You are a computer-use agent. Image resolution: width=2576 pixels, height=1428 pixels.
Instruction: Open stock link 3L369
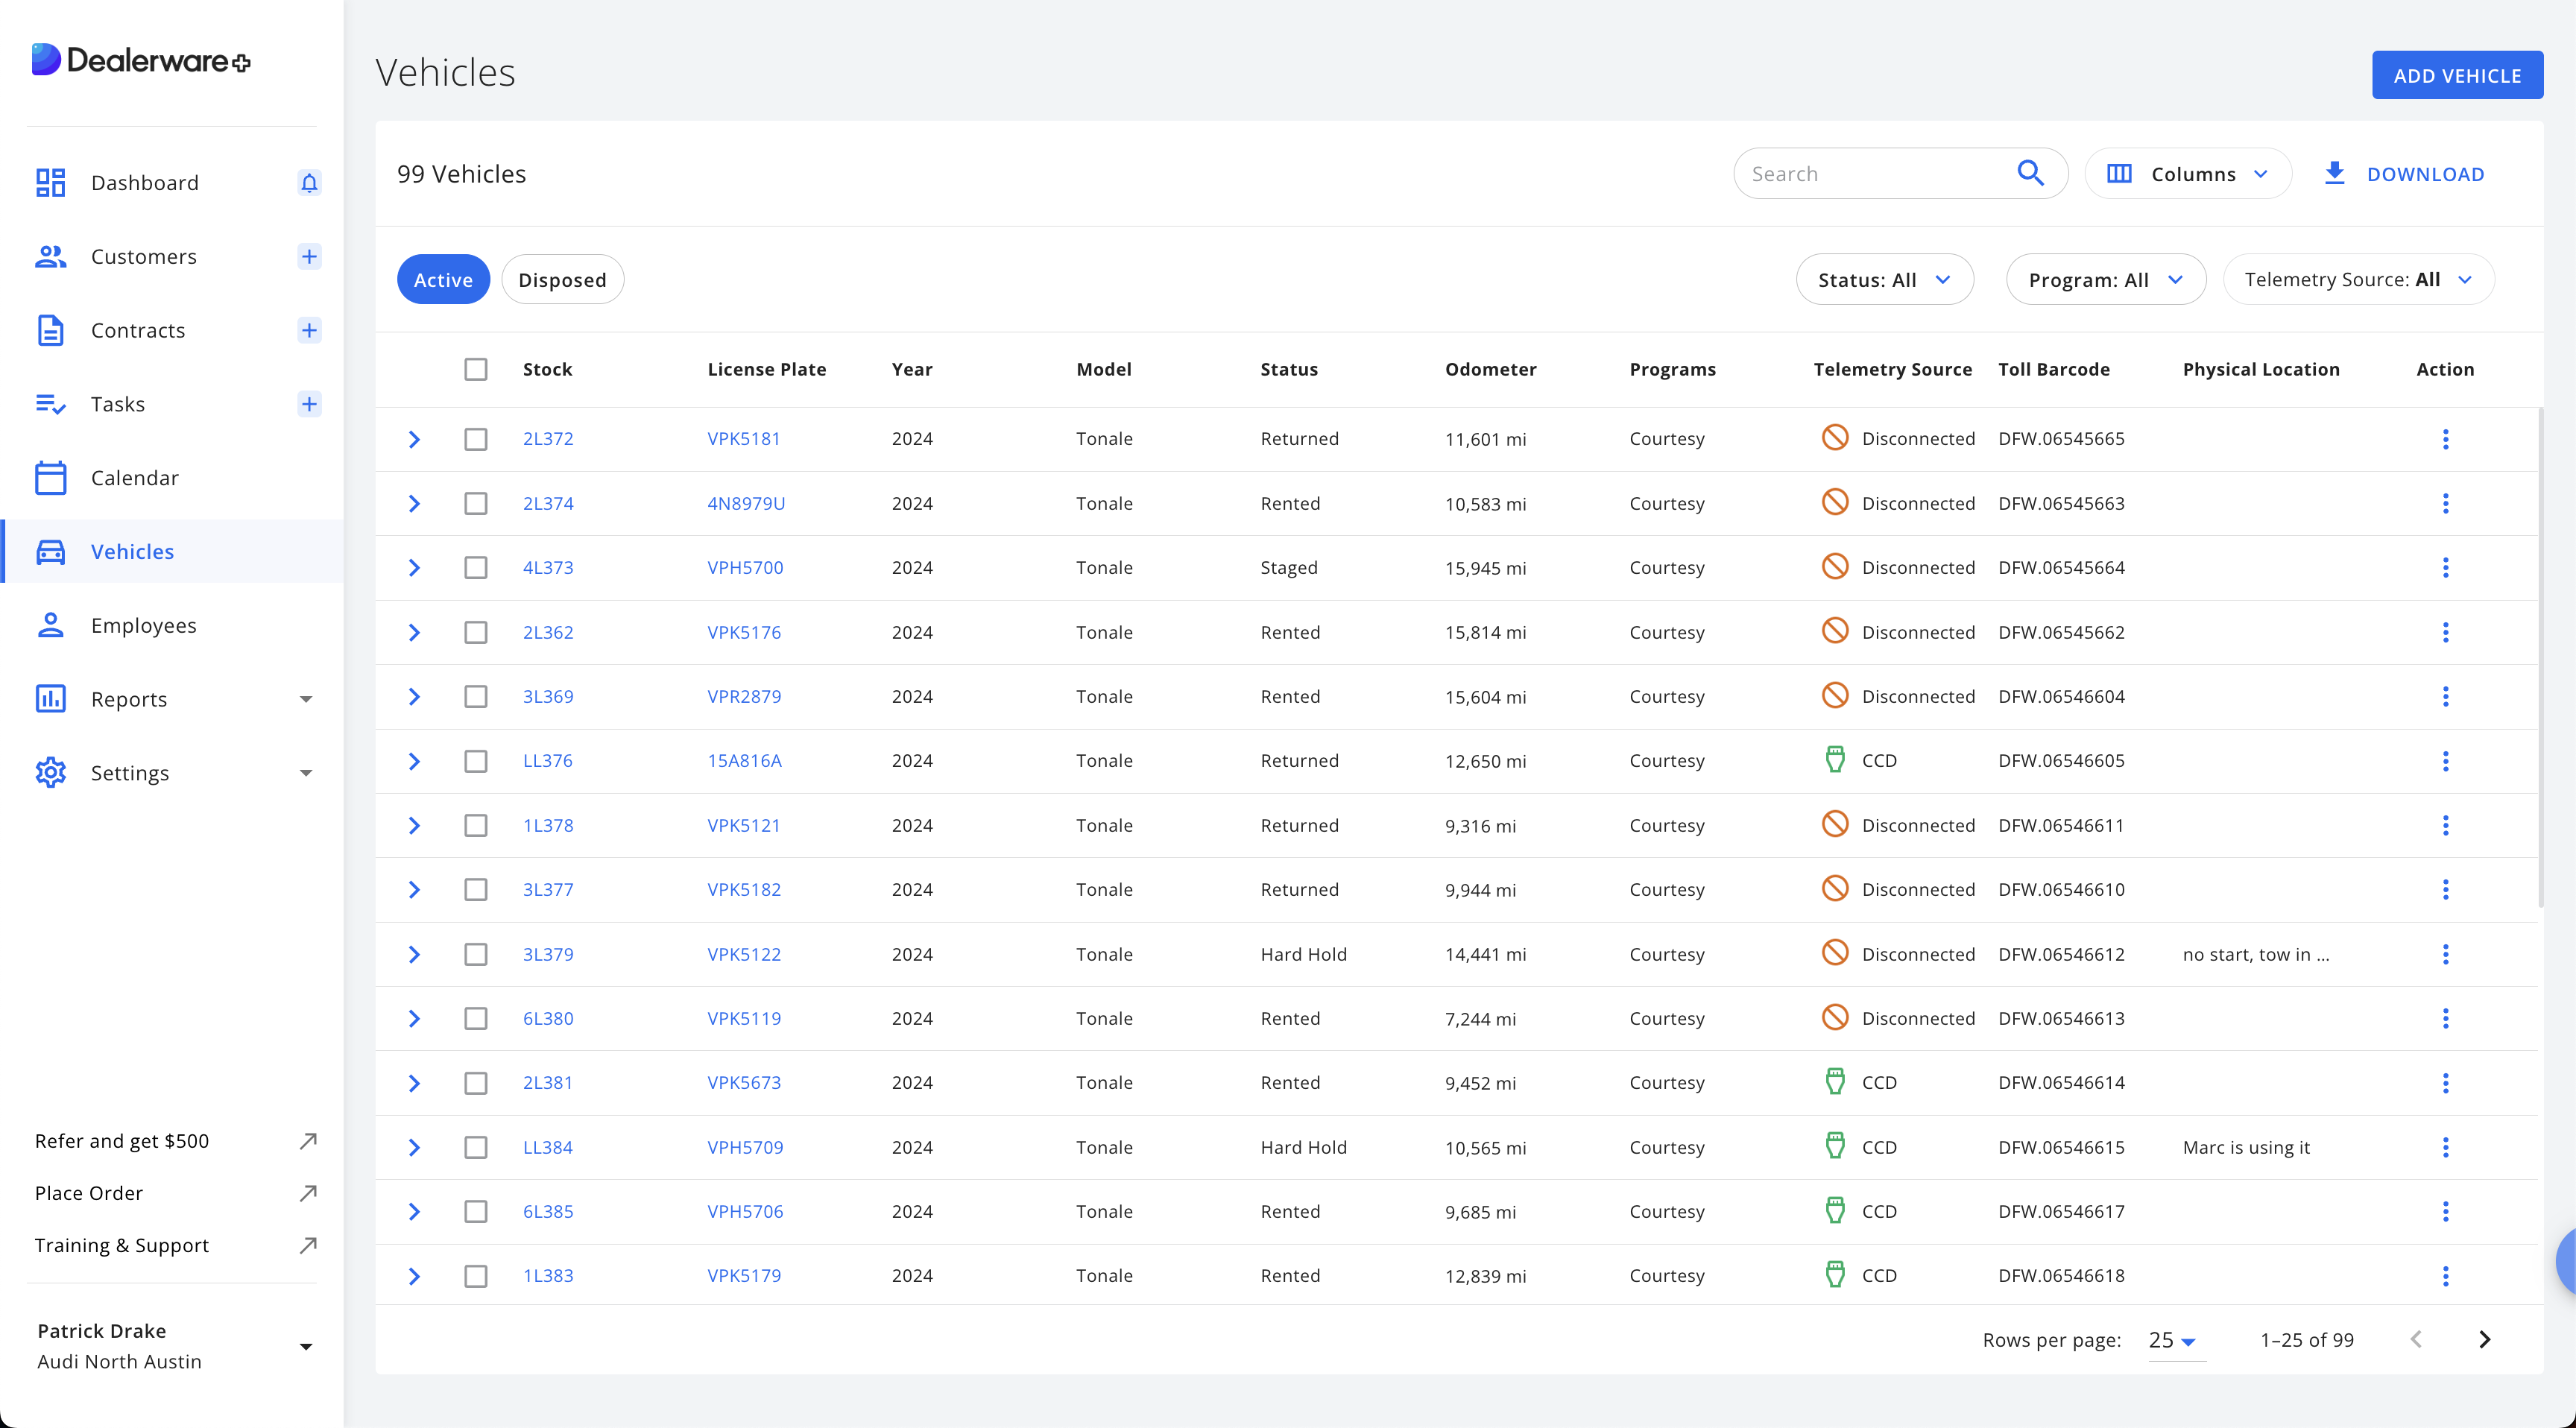548,696
